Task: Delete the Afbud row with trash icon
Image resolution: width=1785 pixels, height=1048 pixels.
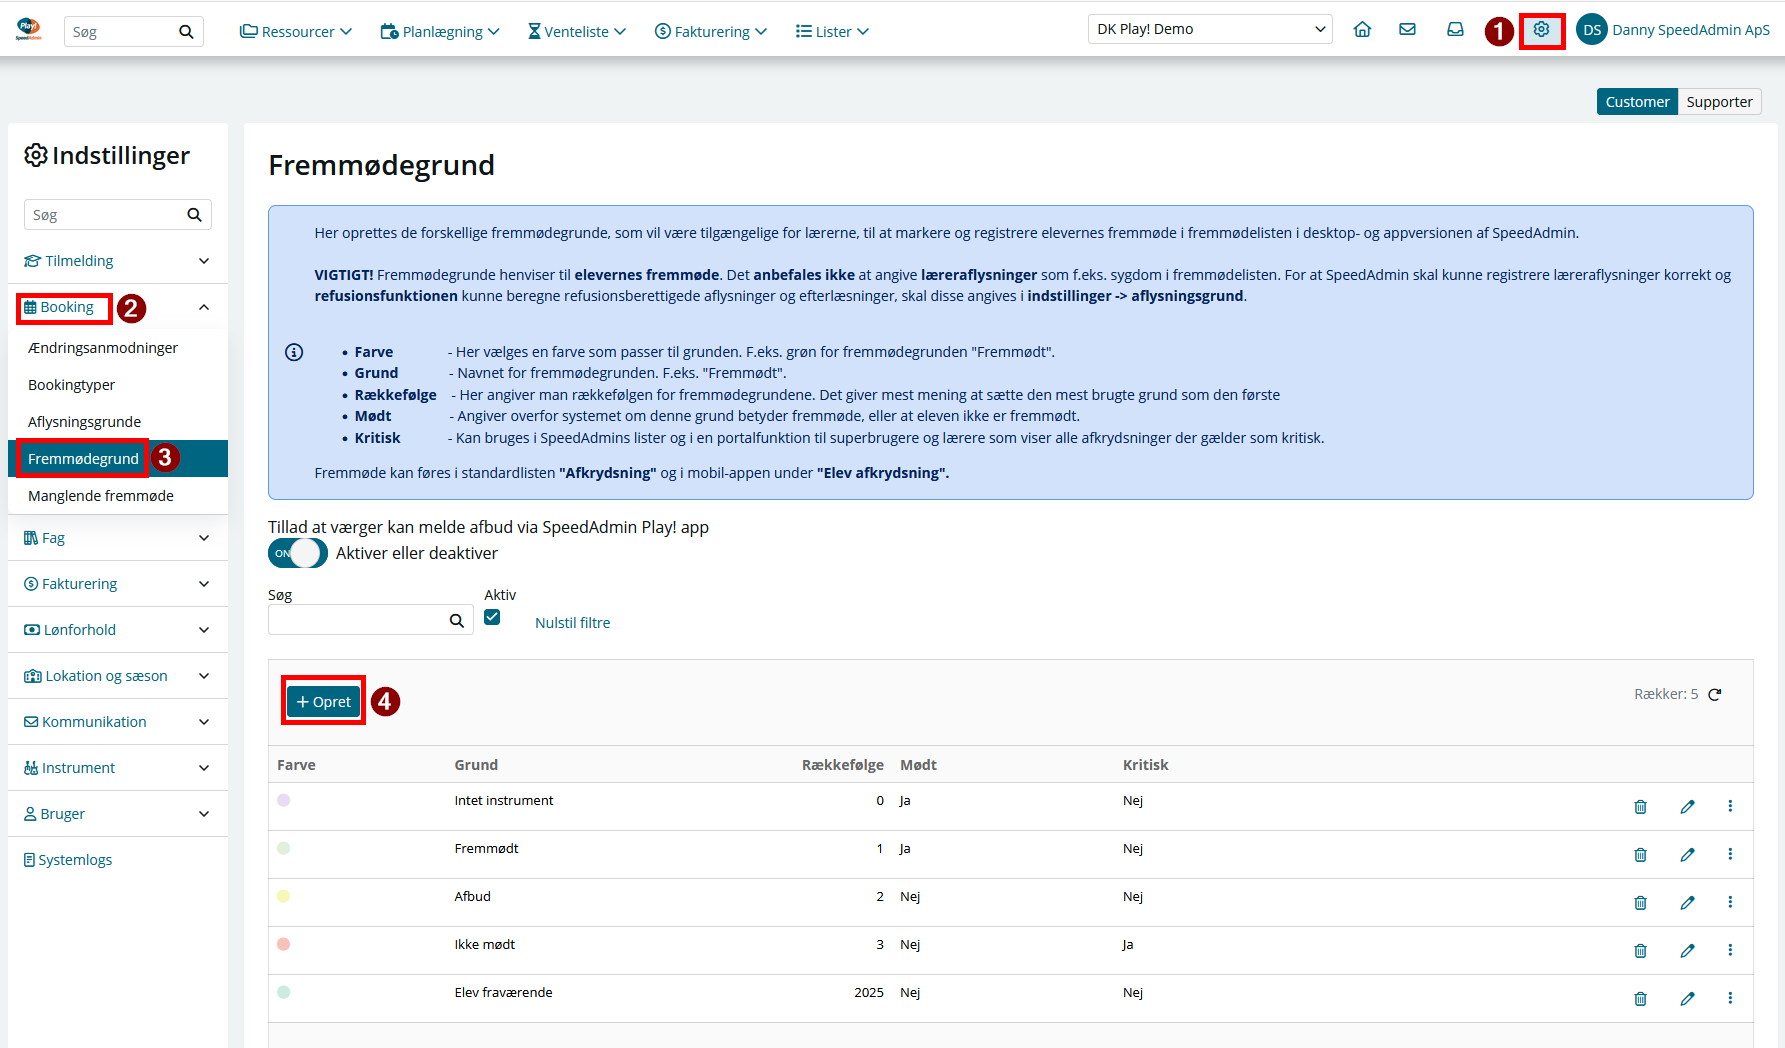Action: pyautogui.click(x=1640, y=903)
